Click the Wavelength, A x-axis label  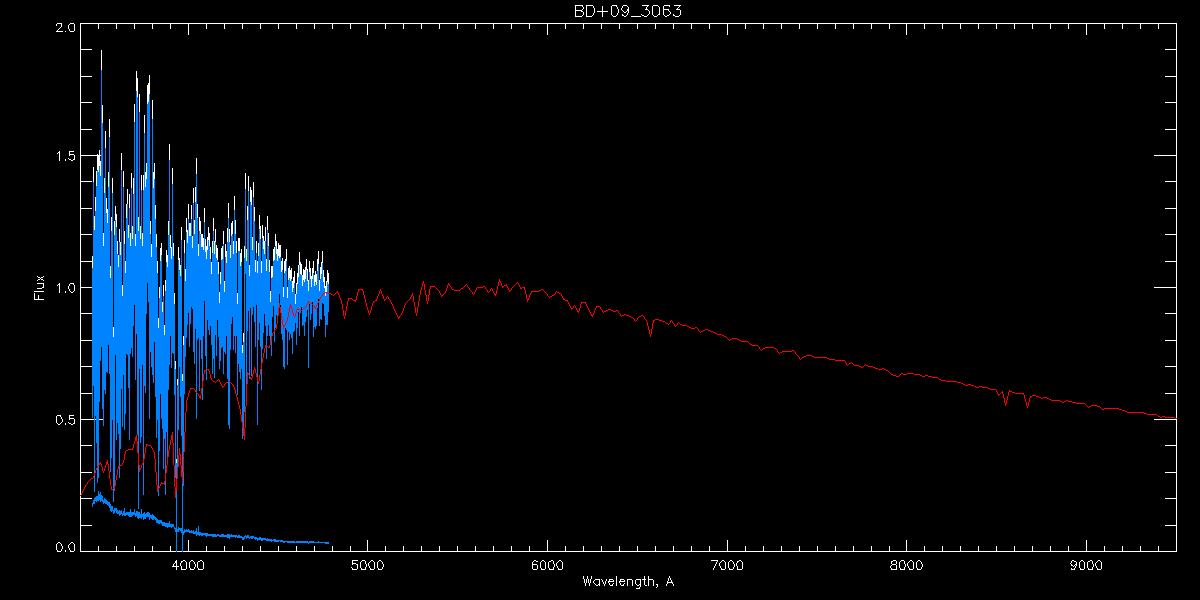(627, 581)
